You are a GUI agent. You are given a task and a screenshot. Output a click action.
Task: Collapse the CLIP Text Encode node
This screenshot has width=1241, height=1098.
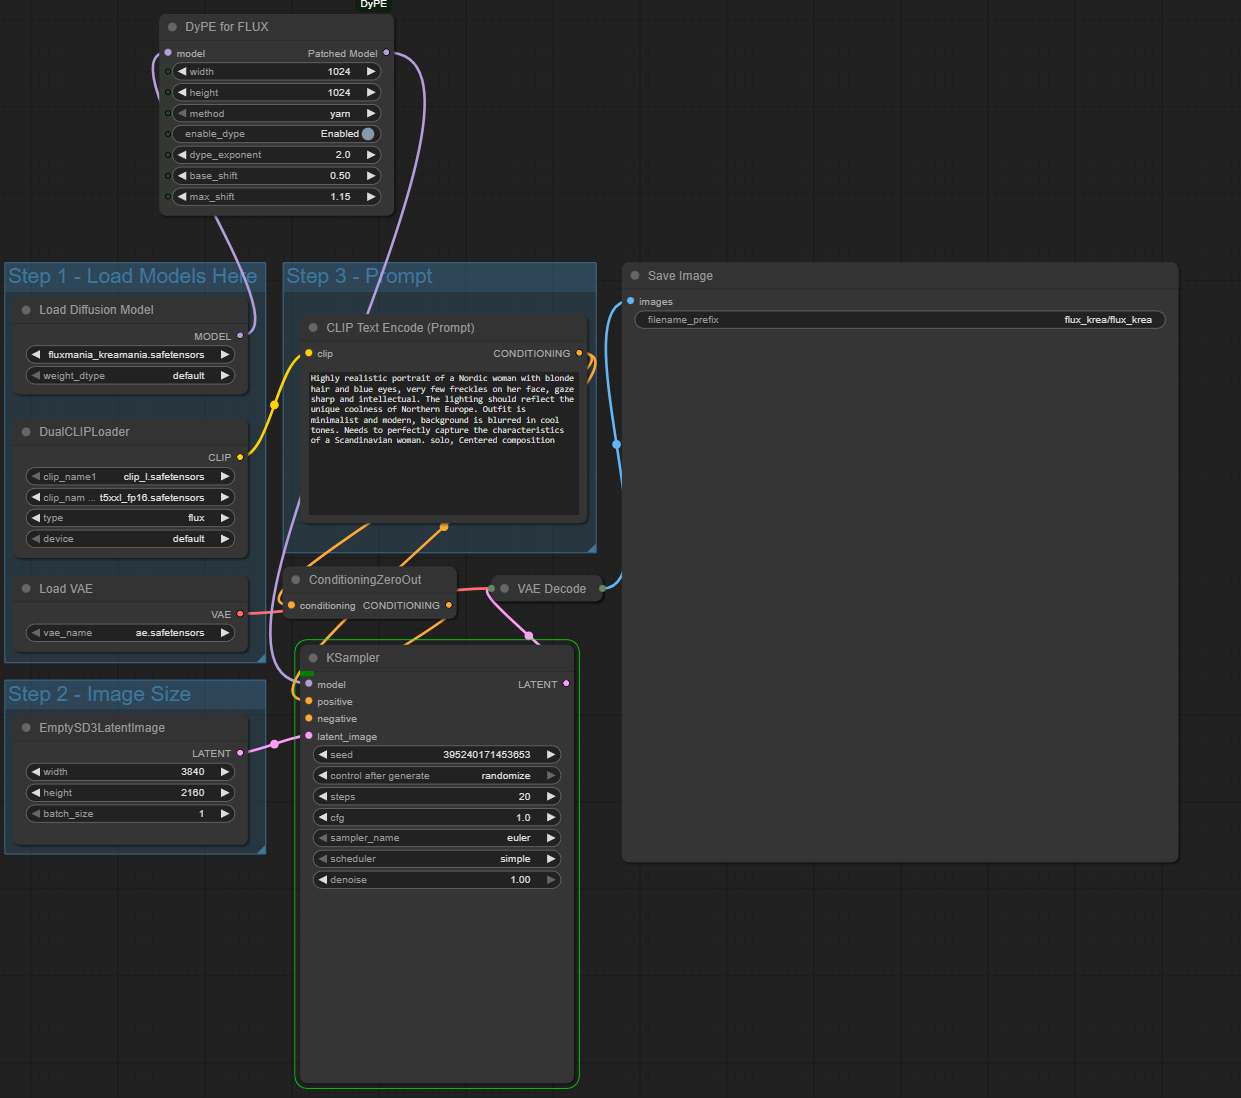313,328
